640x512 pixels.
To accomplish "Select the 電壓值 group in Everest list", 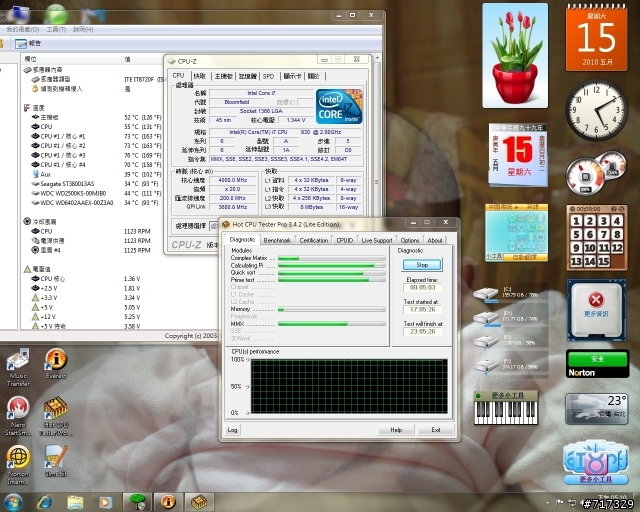I will (37, 269).
